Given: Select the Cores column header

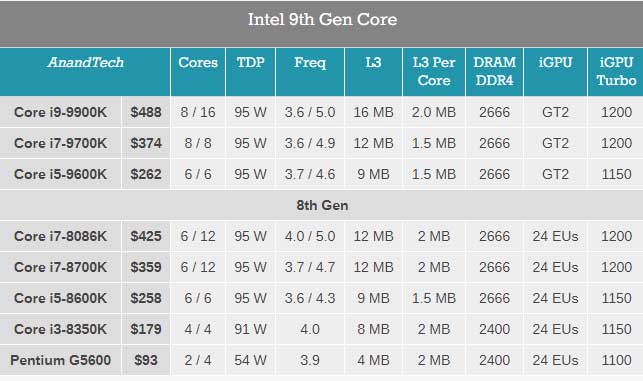Looking at the screenshot, I should tap(198, 72).
